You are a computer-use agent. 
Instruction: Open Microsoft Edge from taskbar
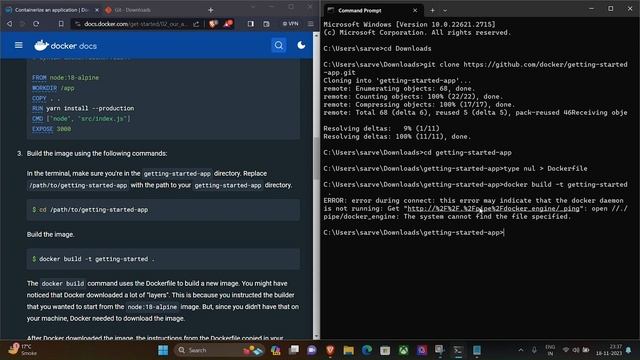click(367, 350)
